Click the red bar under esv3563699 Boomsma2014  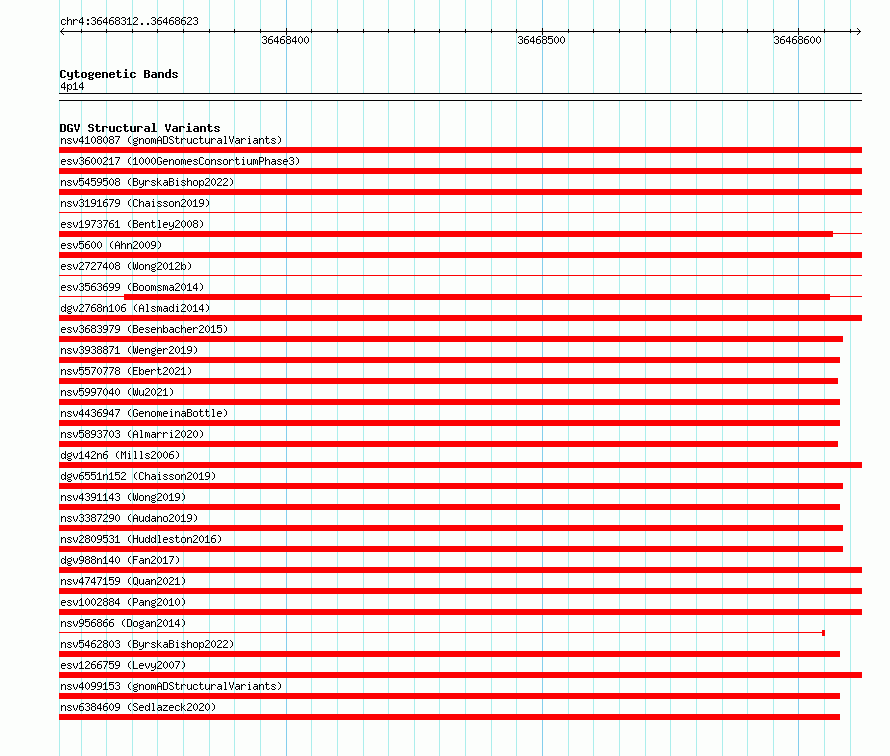click(477, 297)
